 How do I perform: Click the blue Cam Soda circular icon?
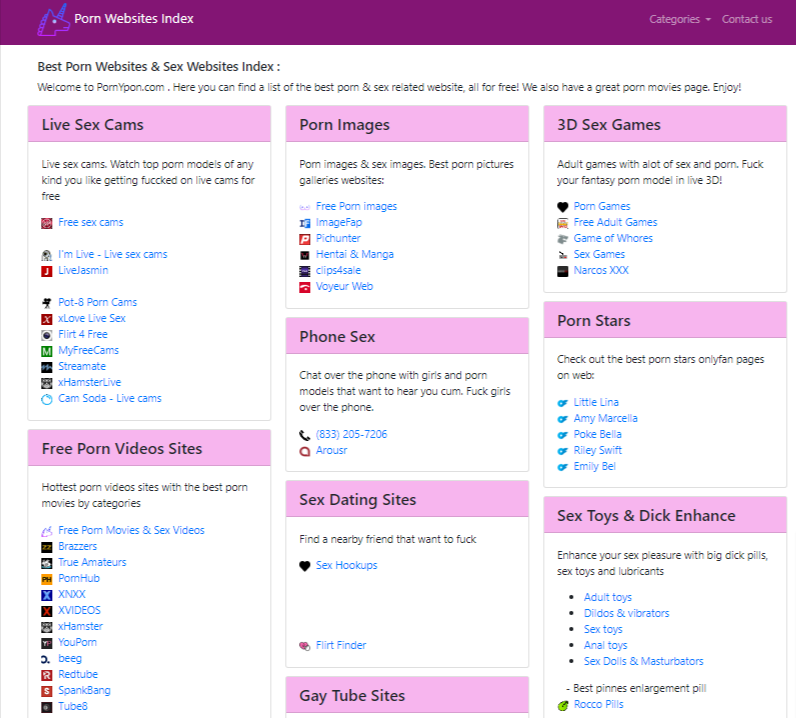[47, 399]
